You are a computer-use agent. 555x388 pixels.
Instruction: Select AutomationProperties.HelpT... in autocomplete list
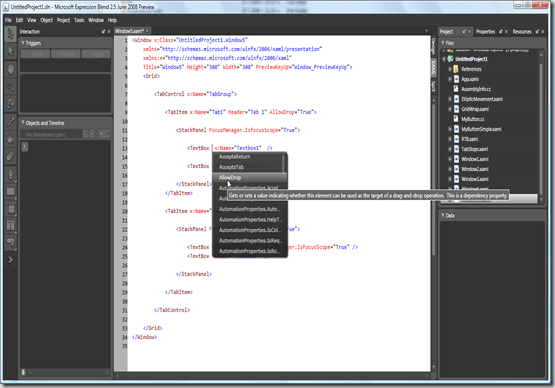(x=250, y=219)
